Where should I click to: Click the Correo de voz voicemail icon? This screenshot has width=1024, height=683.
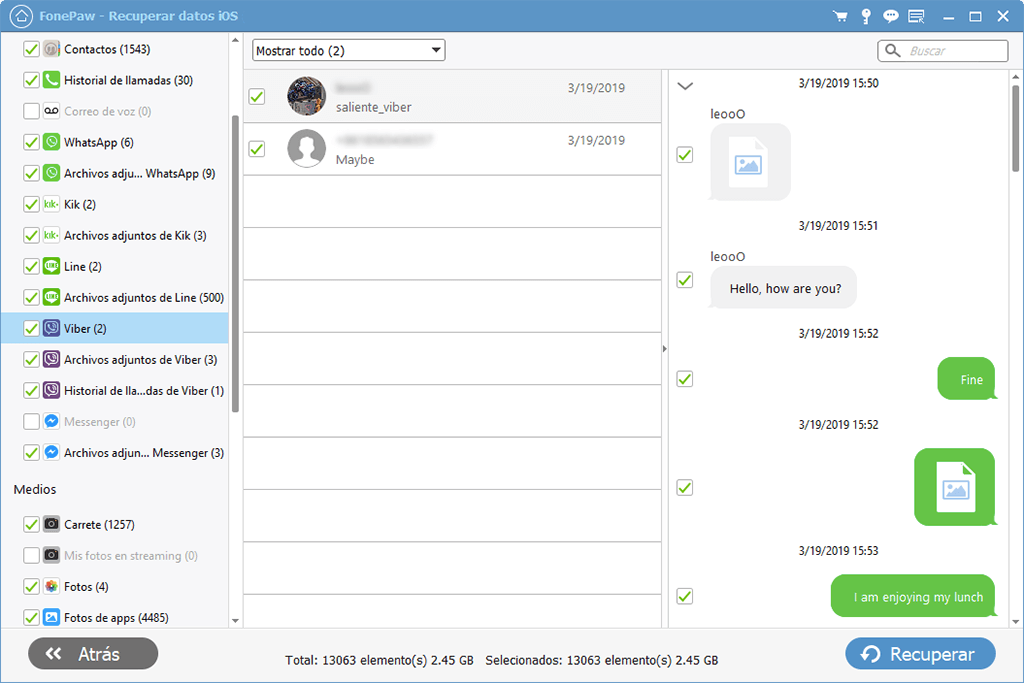coord(52,111)
